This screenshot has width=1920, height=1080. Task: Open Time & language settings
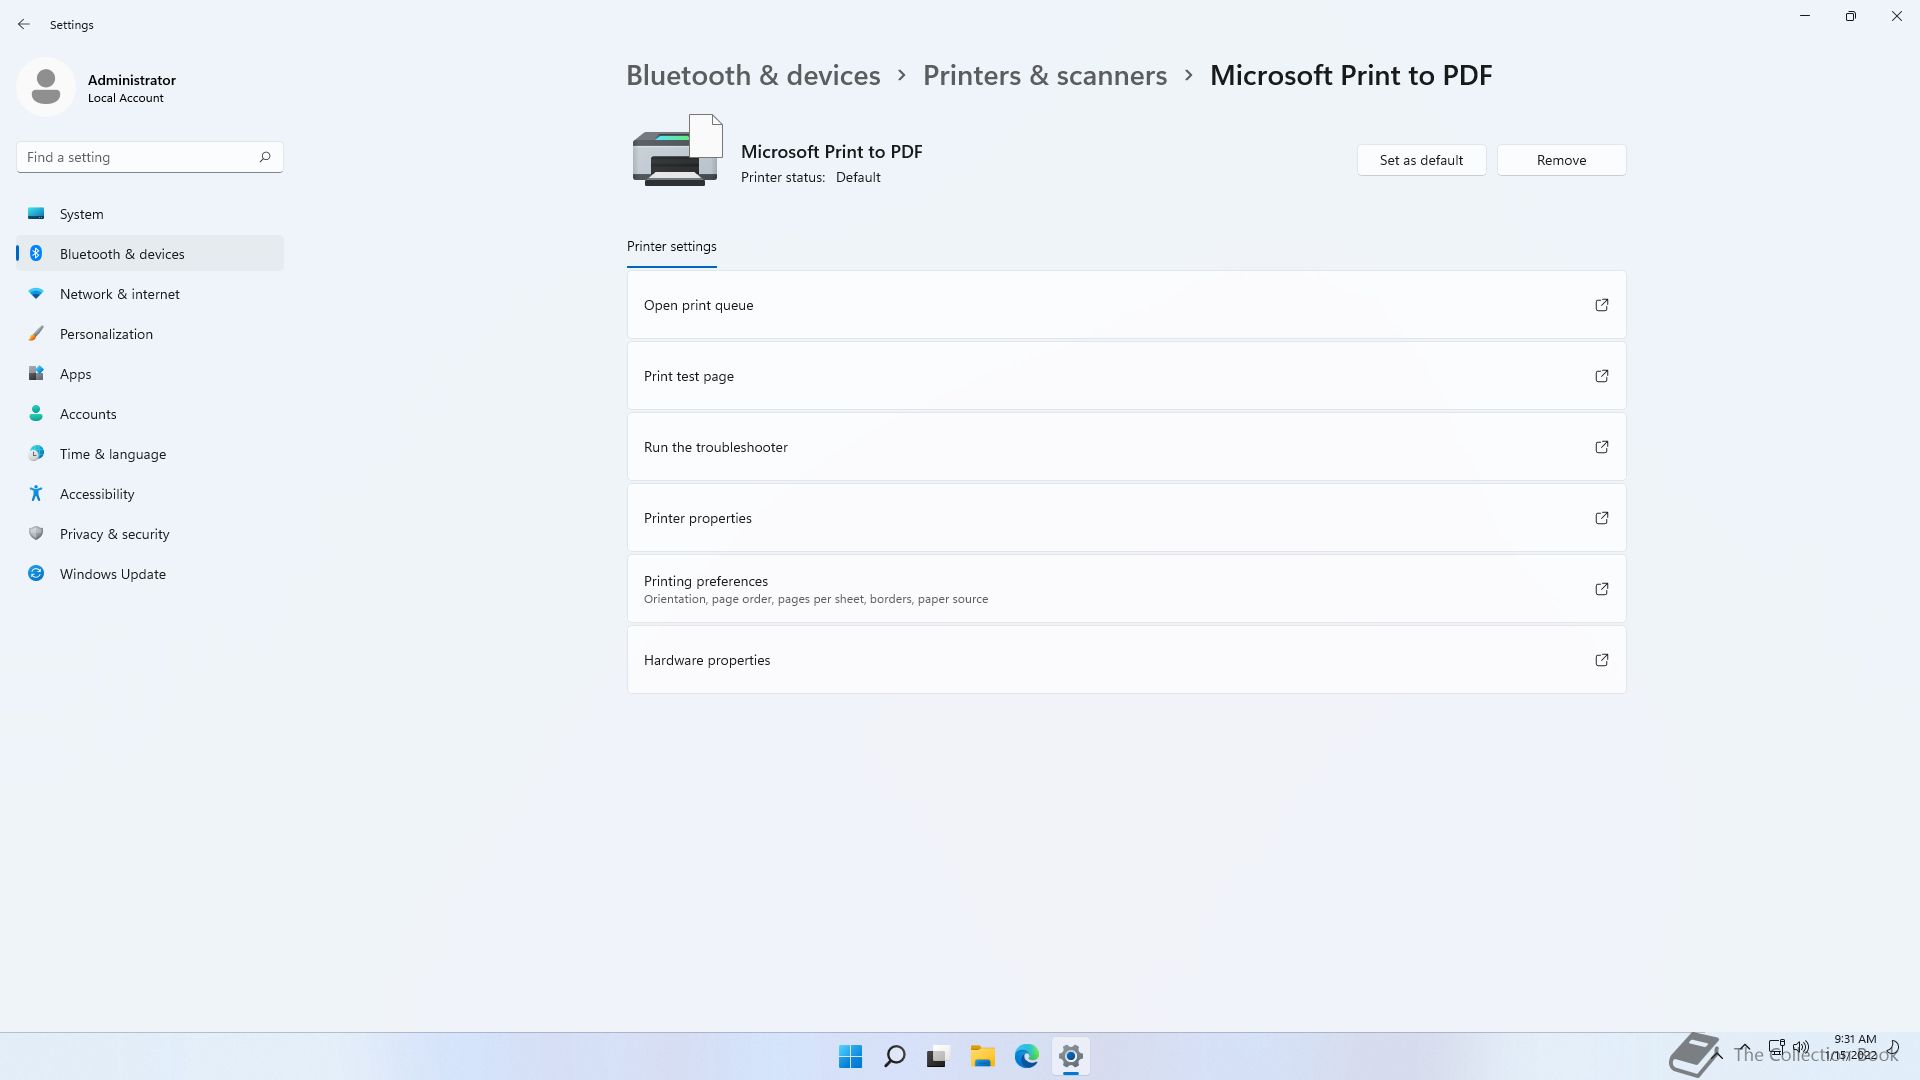pos(150,454)
